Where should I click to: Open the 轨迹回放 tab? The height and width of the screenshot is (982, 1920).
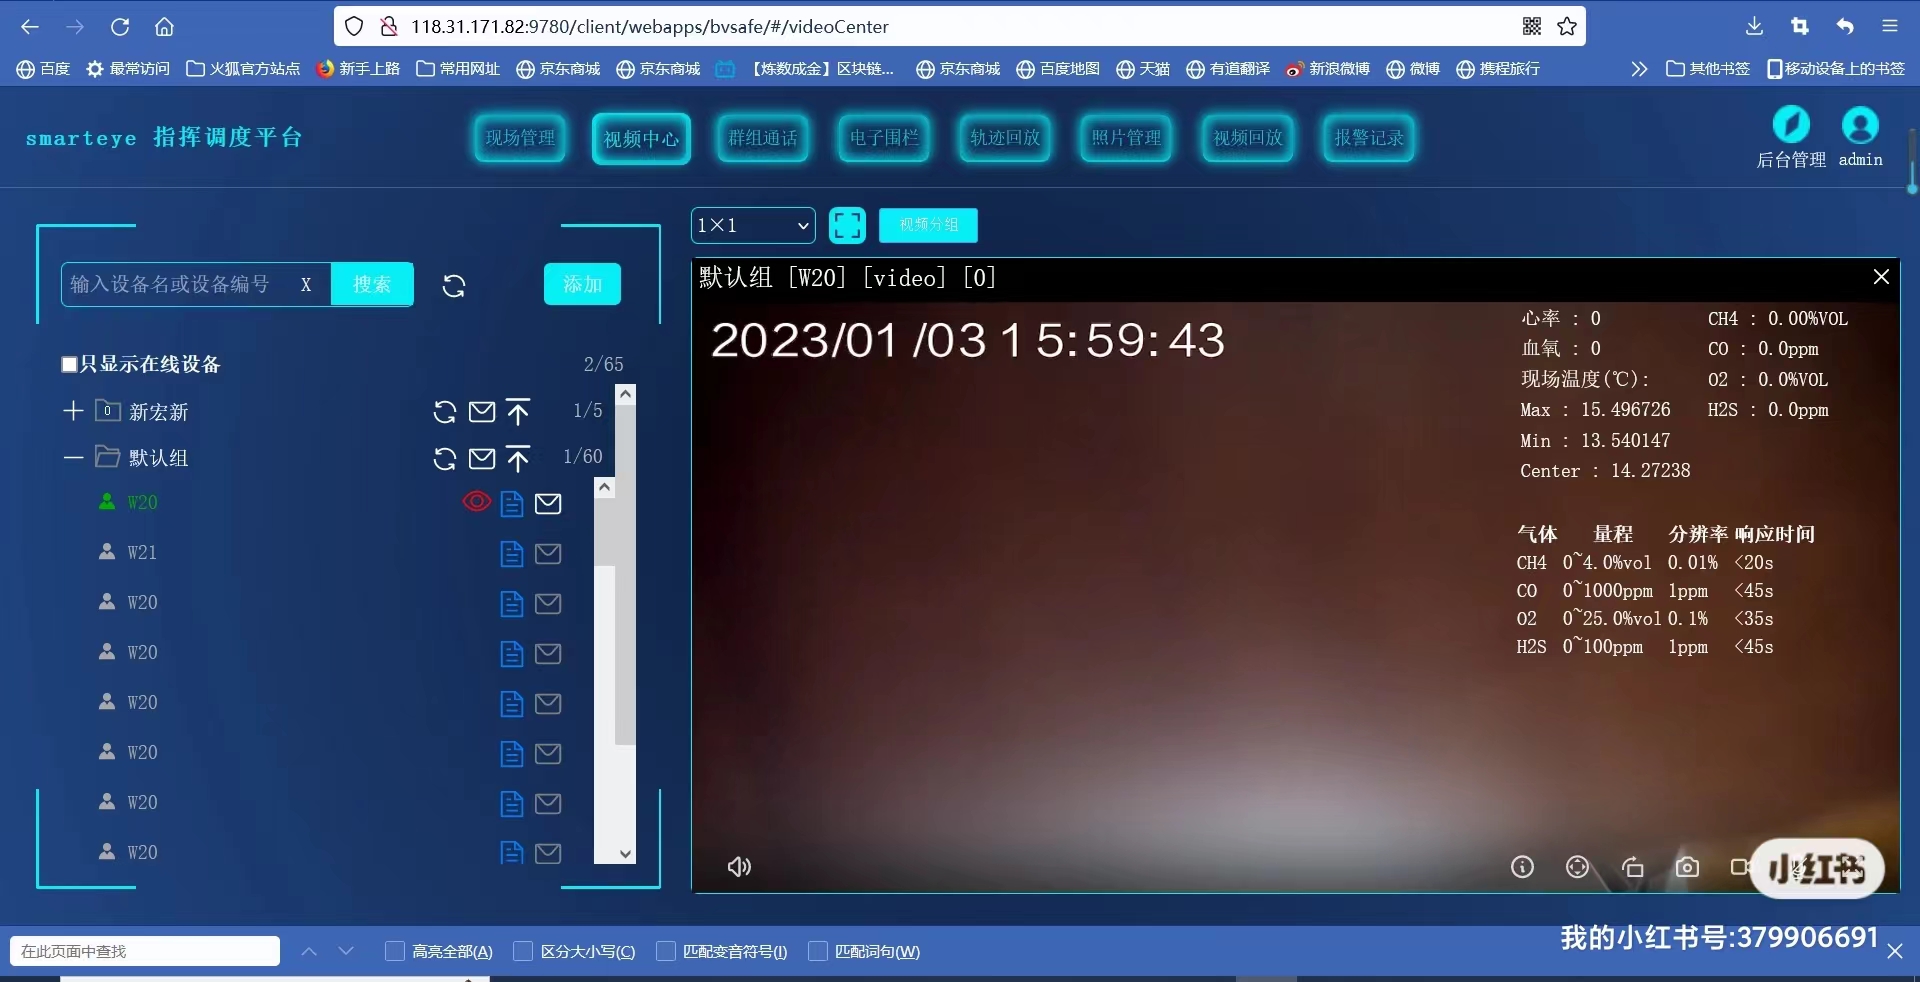(x=1005, y=138)
